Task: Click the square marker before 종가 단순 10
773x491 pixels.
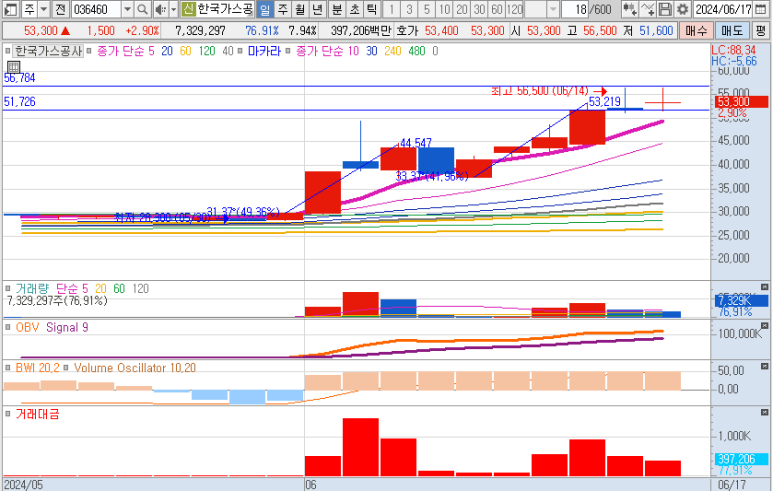Action: pos(288,51)
